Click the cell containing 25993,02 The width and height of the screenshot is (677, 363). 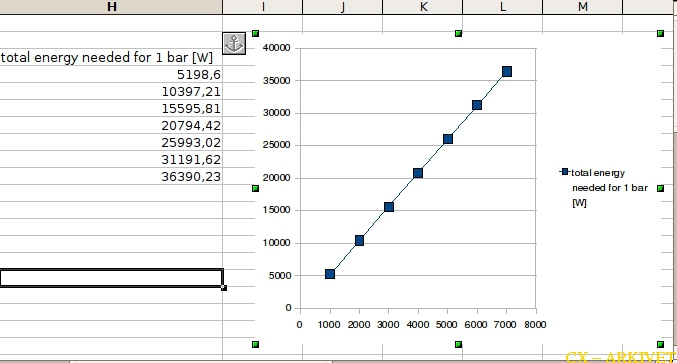tap(111, 142)
